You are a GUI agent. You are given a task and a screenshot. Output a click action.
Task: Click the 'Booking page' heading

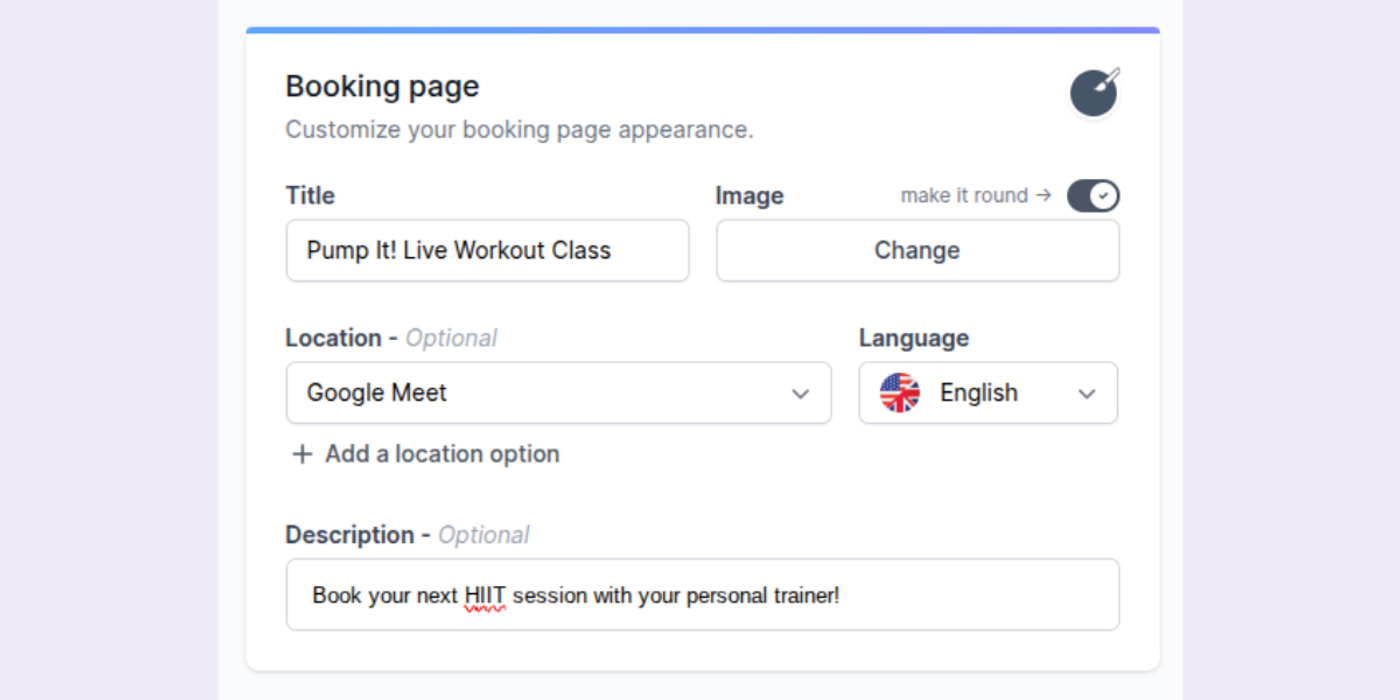click(382, 86)
